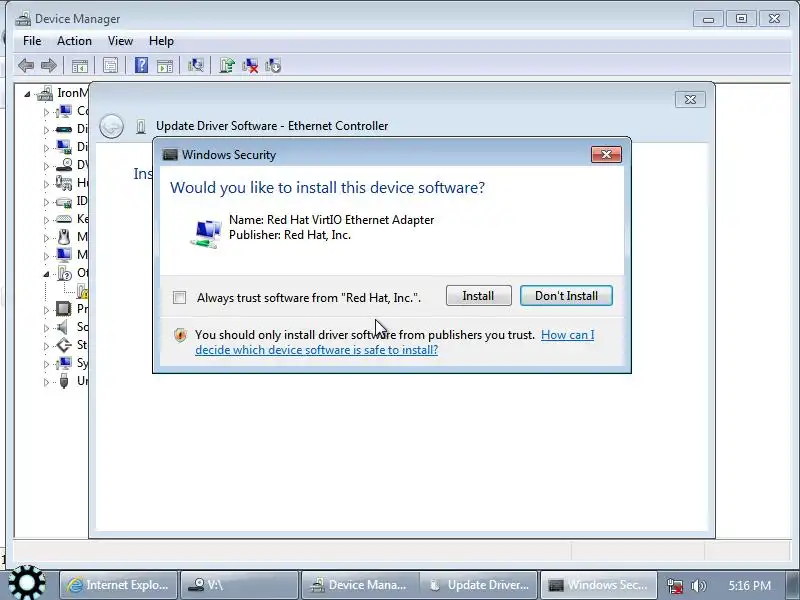Viewport: 800px width, 600px height.
Task: Open the Action menu in Device Manager
Action: coord(74,41)
